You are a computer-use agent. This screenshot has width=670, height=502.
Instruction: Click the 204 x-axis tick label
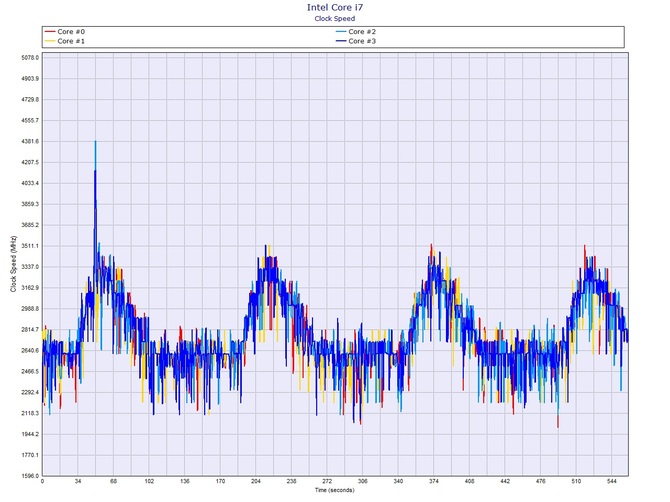[x=256, y=481]
